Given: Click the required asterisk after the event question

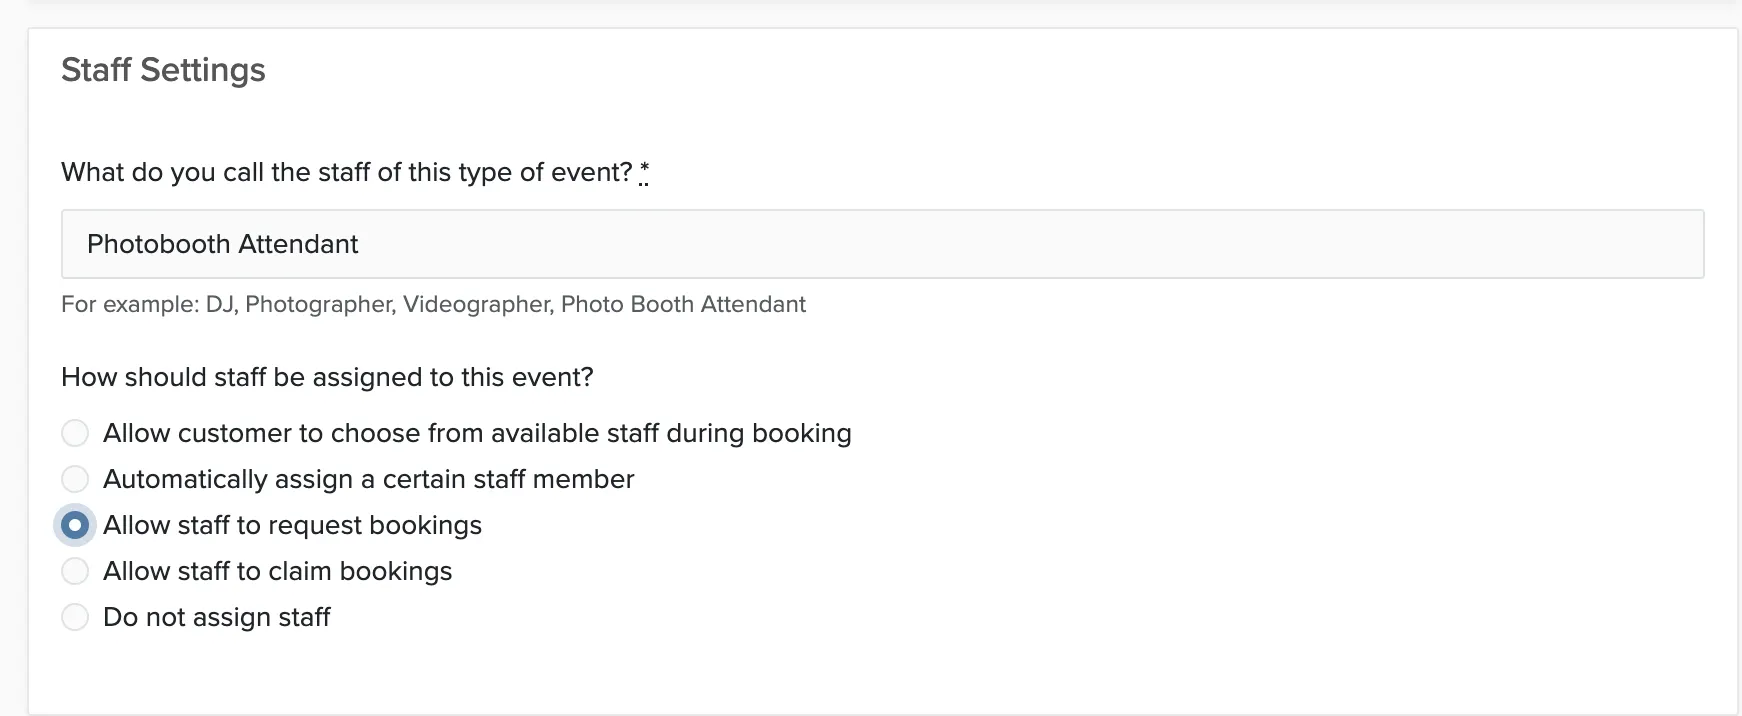Looking at the screenshot, I should [644, 172].
